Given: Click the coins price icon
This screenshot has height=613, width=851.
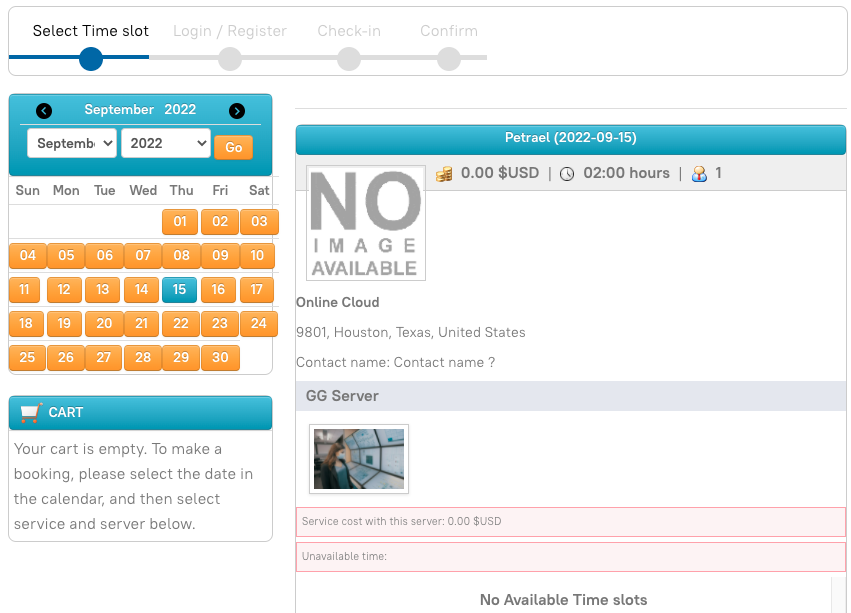Looking at the screenshot, I should [445, 174].
